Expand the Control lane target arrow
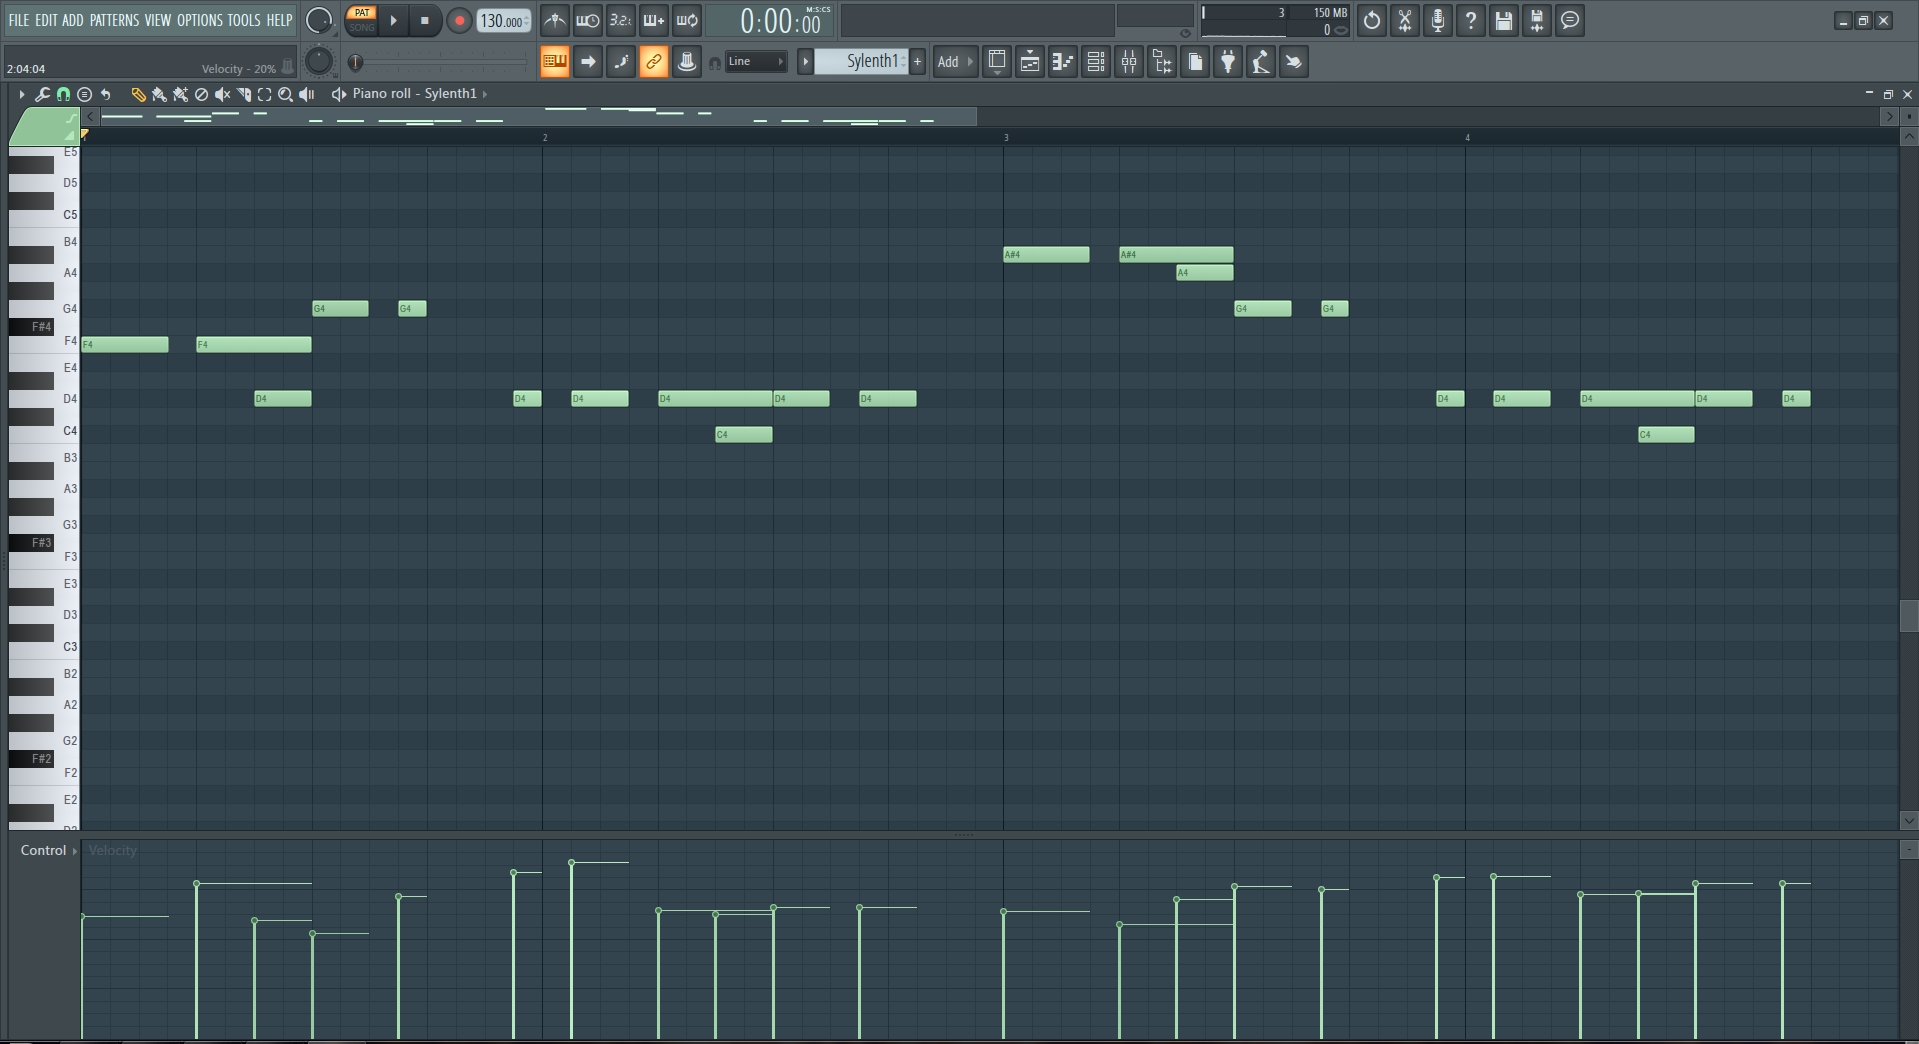This screenshot has width=1919, height=1044. [75, 851]
